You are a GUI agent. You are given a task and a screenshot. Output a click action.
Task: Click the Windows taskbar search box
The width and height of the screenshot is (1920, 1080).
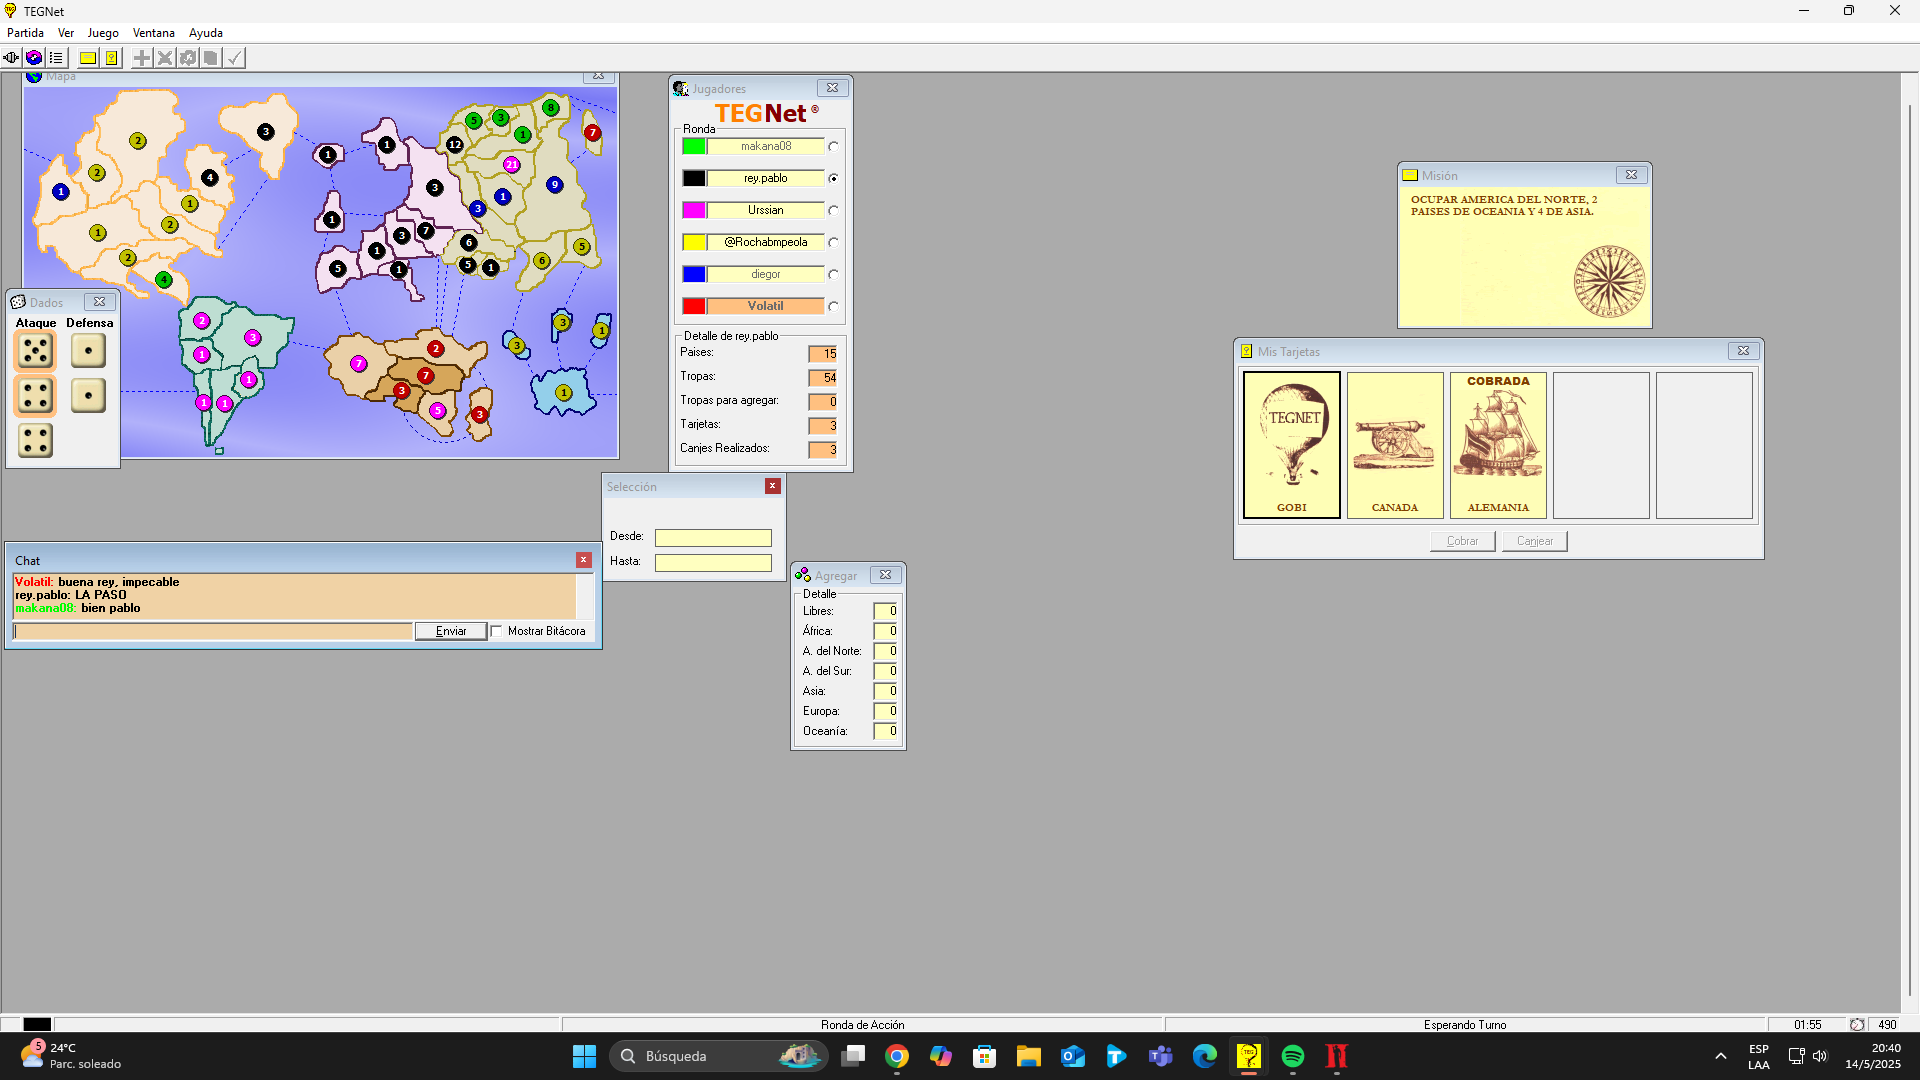[718, 1056]
